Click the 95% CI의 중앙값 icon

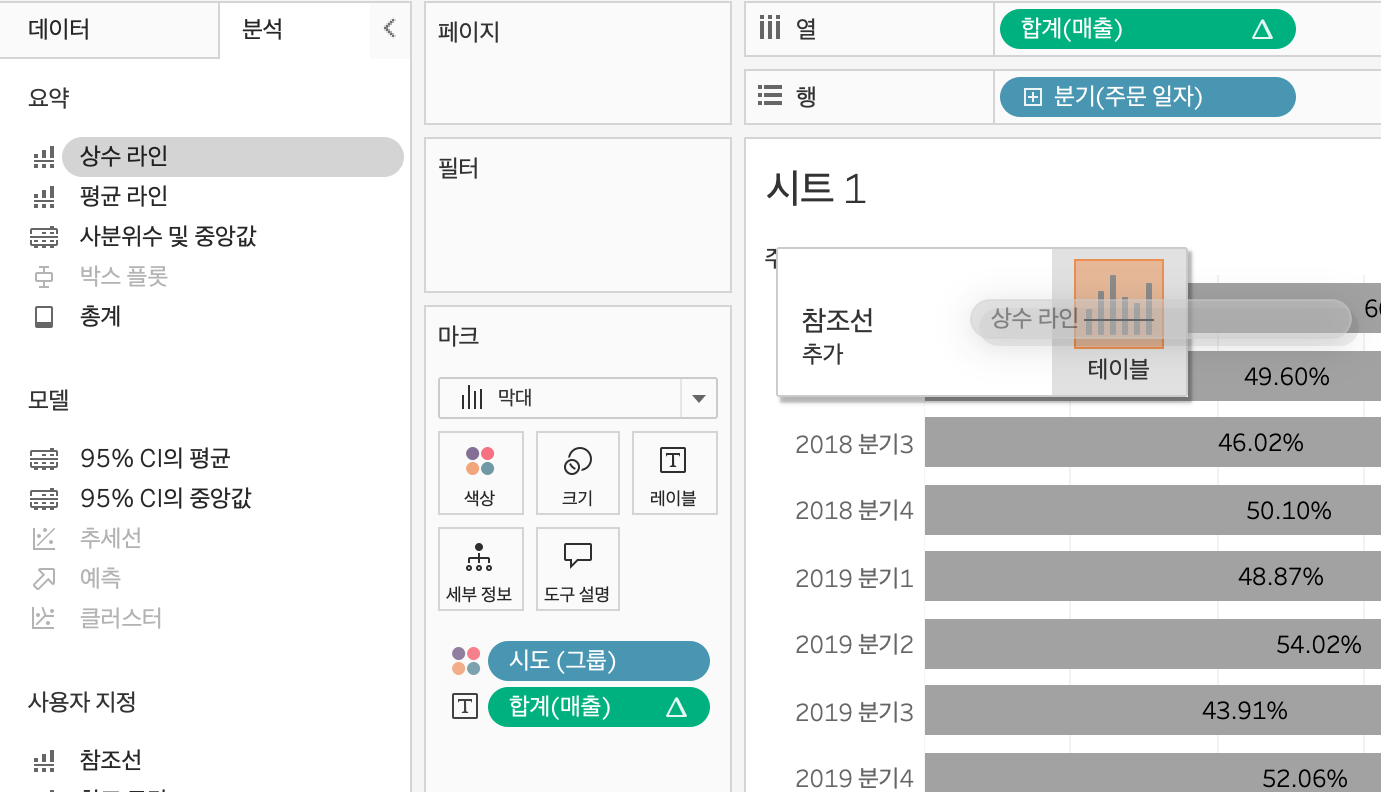pyautogui.click(x=44, y=498)
